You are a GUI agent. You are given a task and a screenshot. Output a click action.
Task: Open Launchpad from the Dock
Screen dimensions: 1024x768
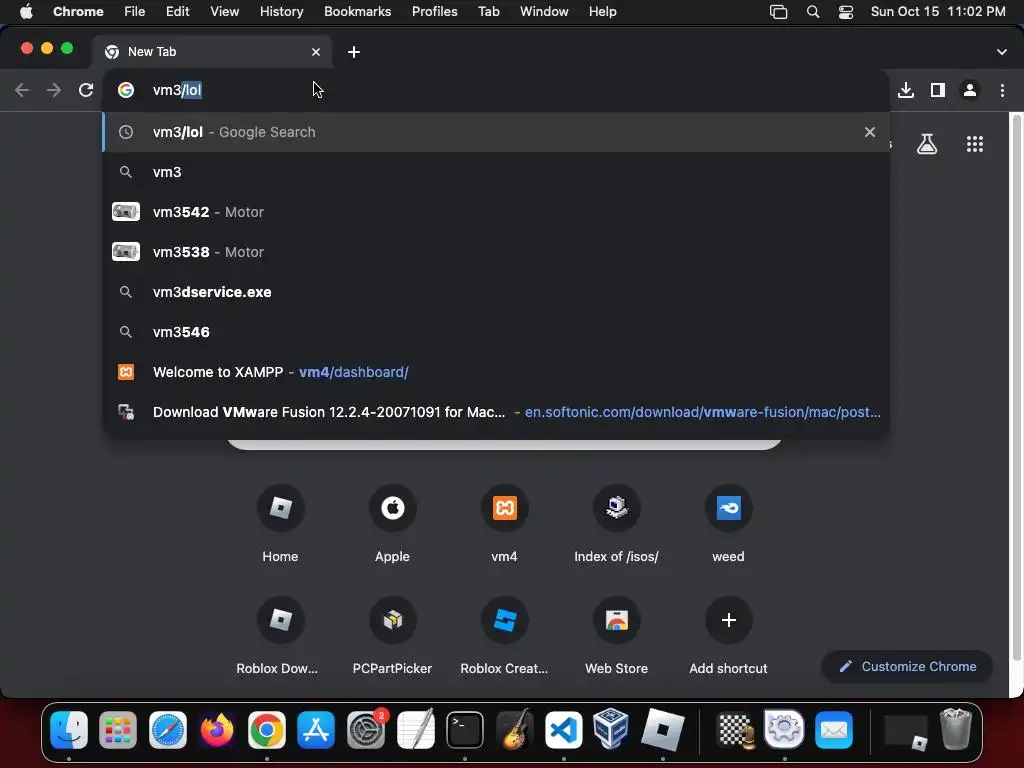[118, 729]
